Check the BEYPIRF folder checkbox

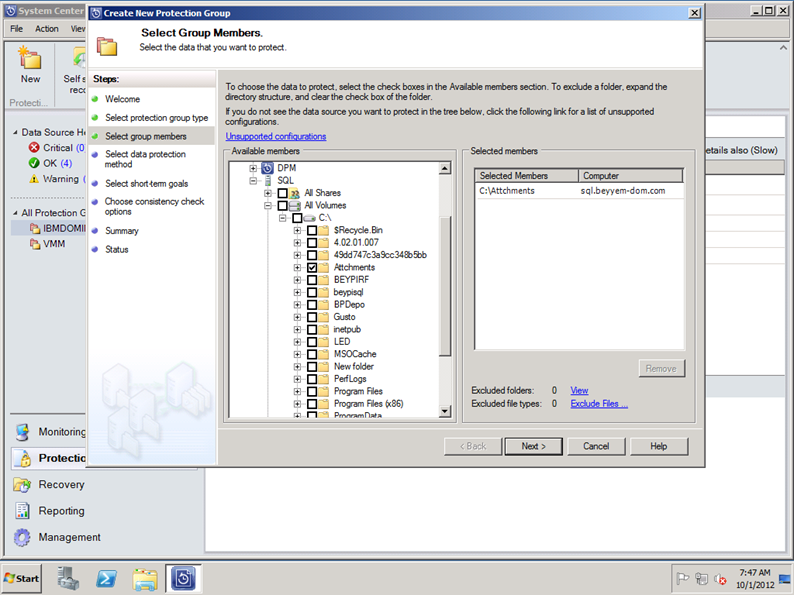[312, 280]
